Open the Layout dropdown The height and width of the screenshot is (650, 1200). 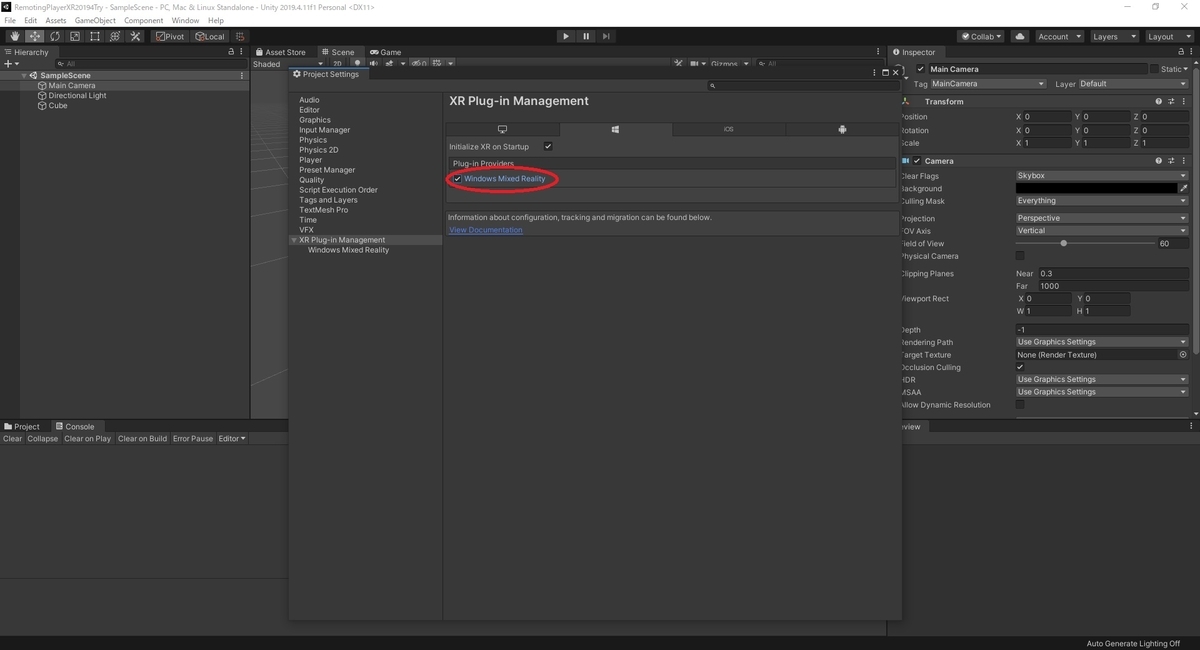pos(1168,36)
